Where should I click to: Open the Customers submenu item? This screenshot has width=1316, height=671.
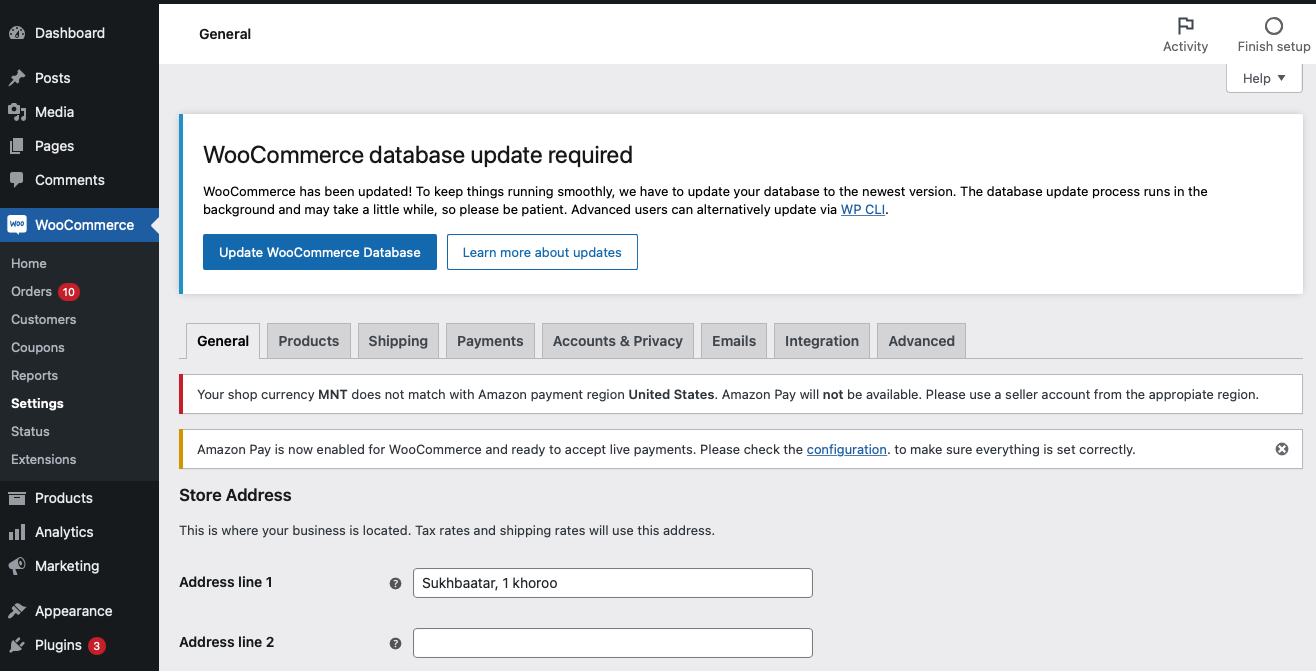pyautogui.click(x=44, y=320)
